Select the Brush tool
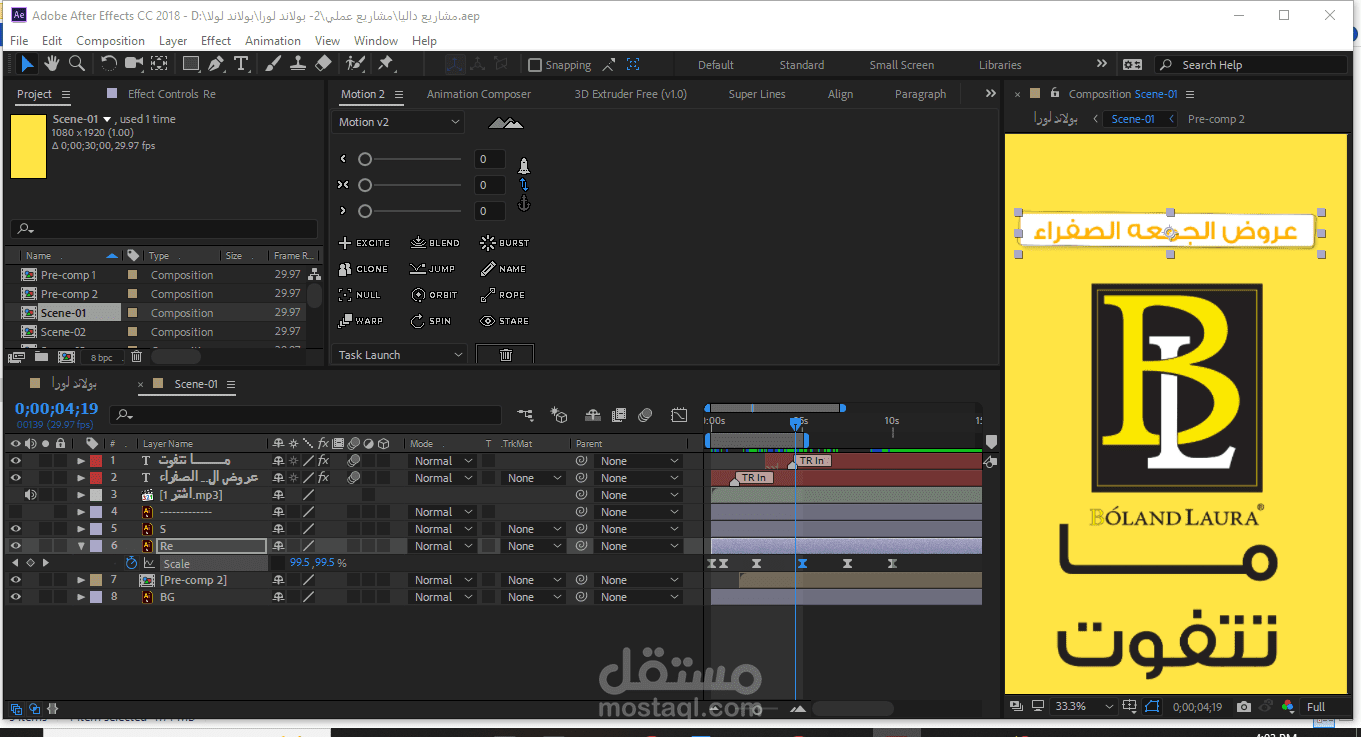 [273, 64]
